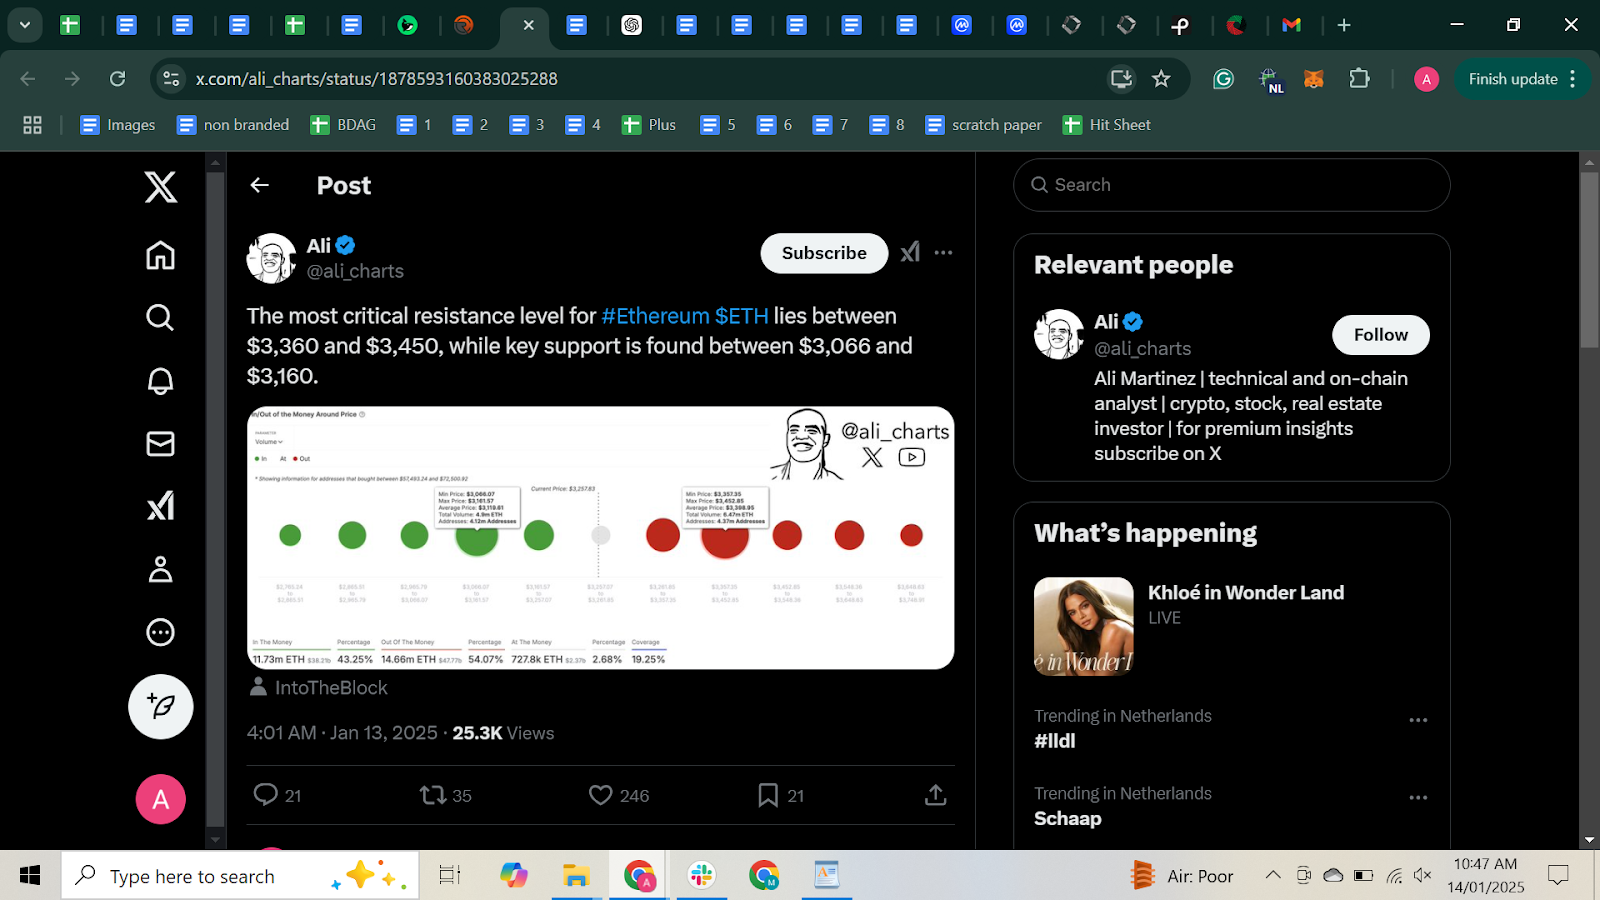The width and height of the screenshot is (1600, 900).
Task: Open the Windows notification center
Action: point(1558,876)
